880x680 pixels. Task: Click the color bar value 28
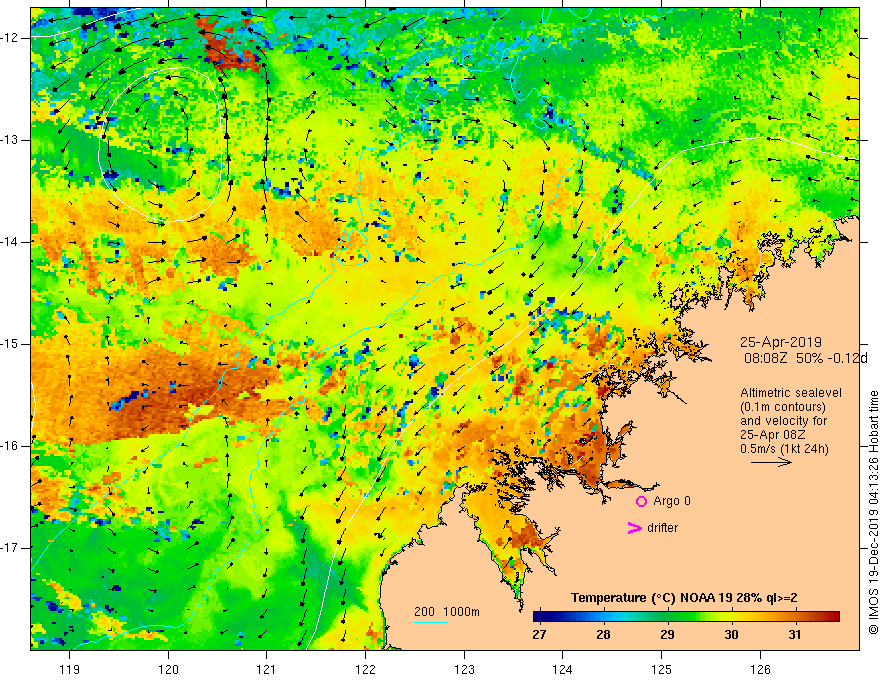603,635
